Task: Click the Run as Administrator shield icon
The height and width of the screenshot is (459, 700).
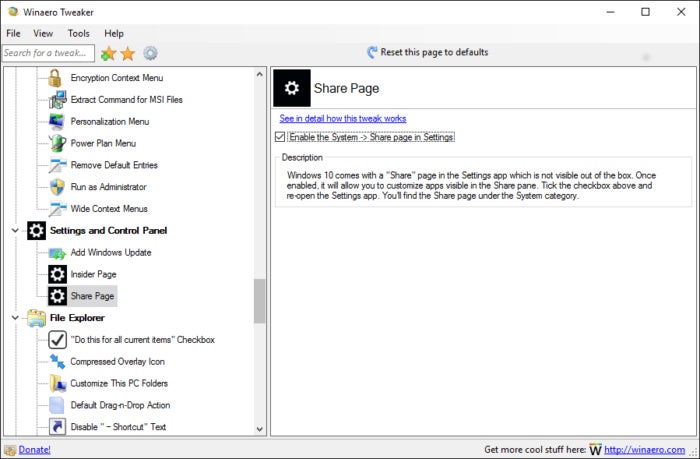Action: (57, 187)
